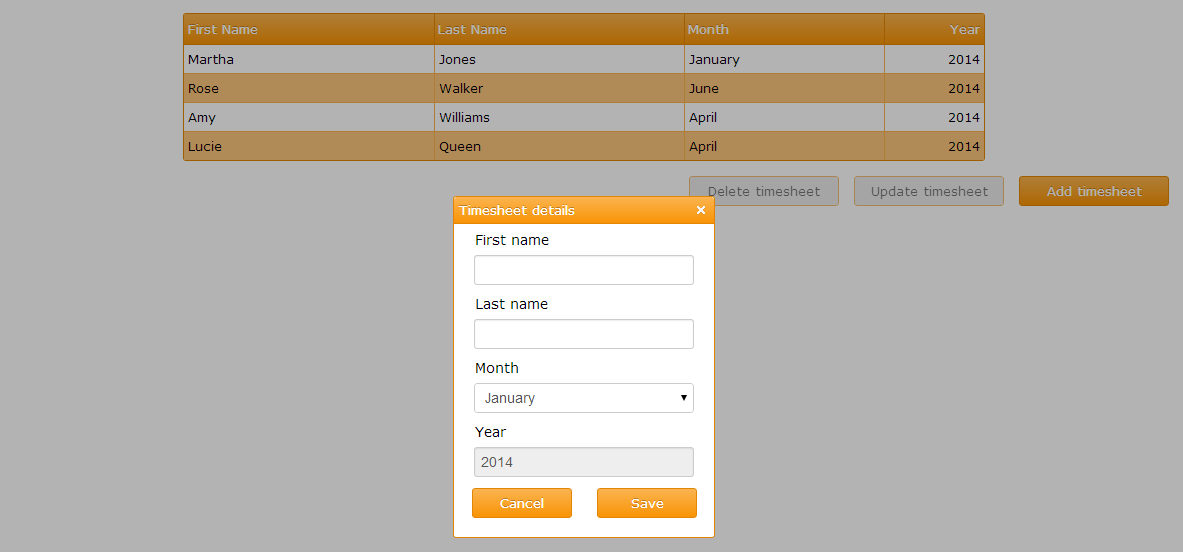Close the Timesheet details dialog
Screen dimensions: 1183x552
[x=700, y=210]
